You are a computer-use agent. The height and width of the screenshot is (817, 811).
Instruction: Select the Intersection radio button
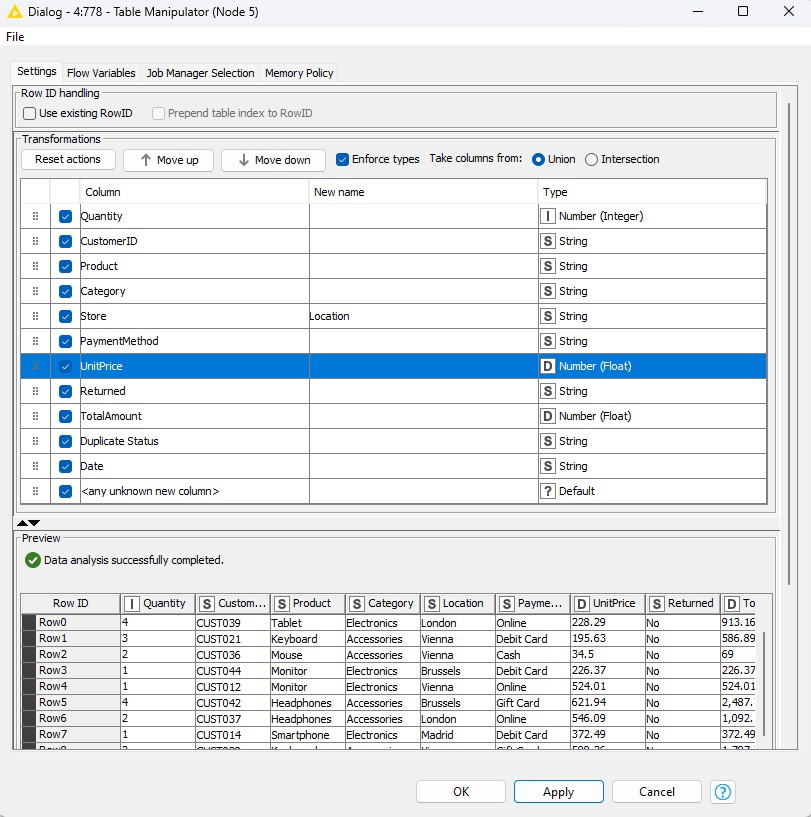[x=592, y=159]
